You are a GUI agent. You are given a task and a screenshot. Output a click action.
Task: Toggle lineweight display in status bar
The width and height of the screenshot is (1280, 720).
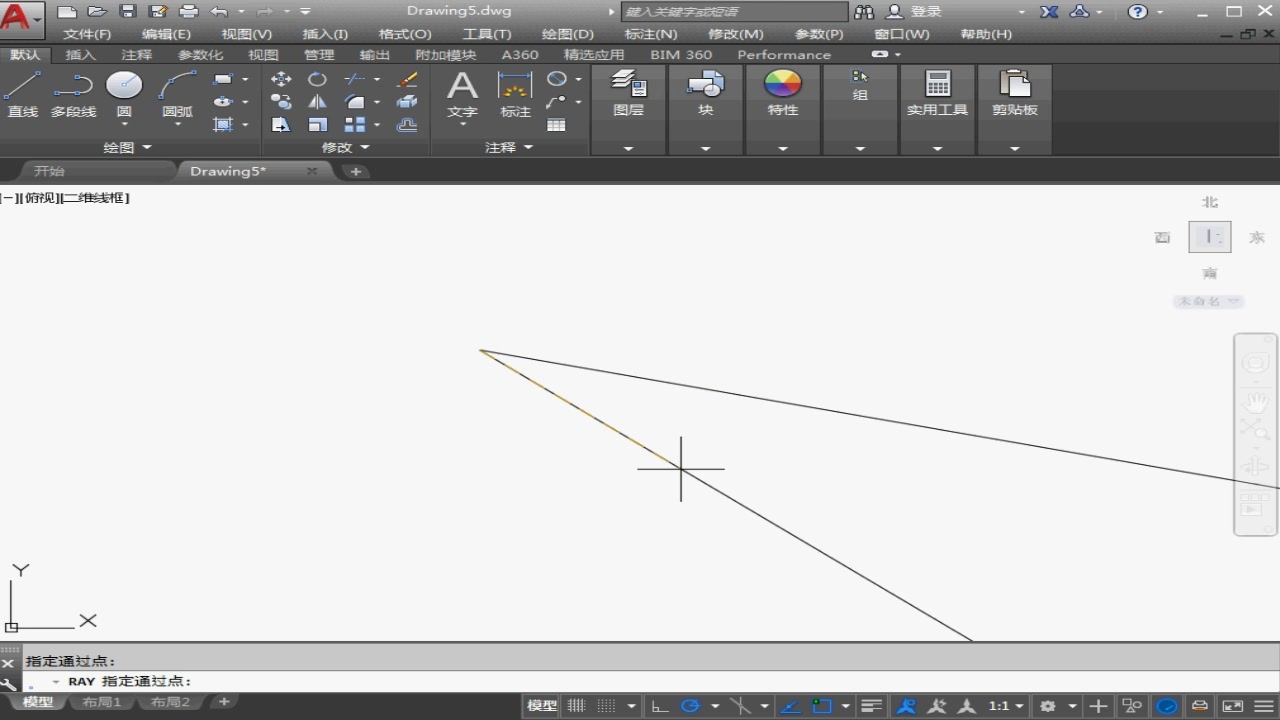pos(871,706)
